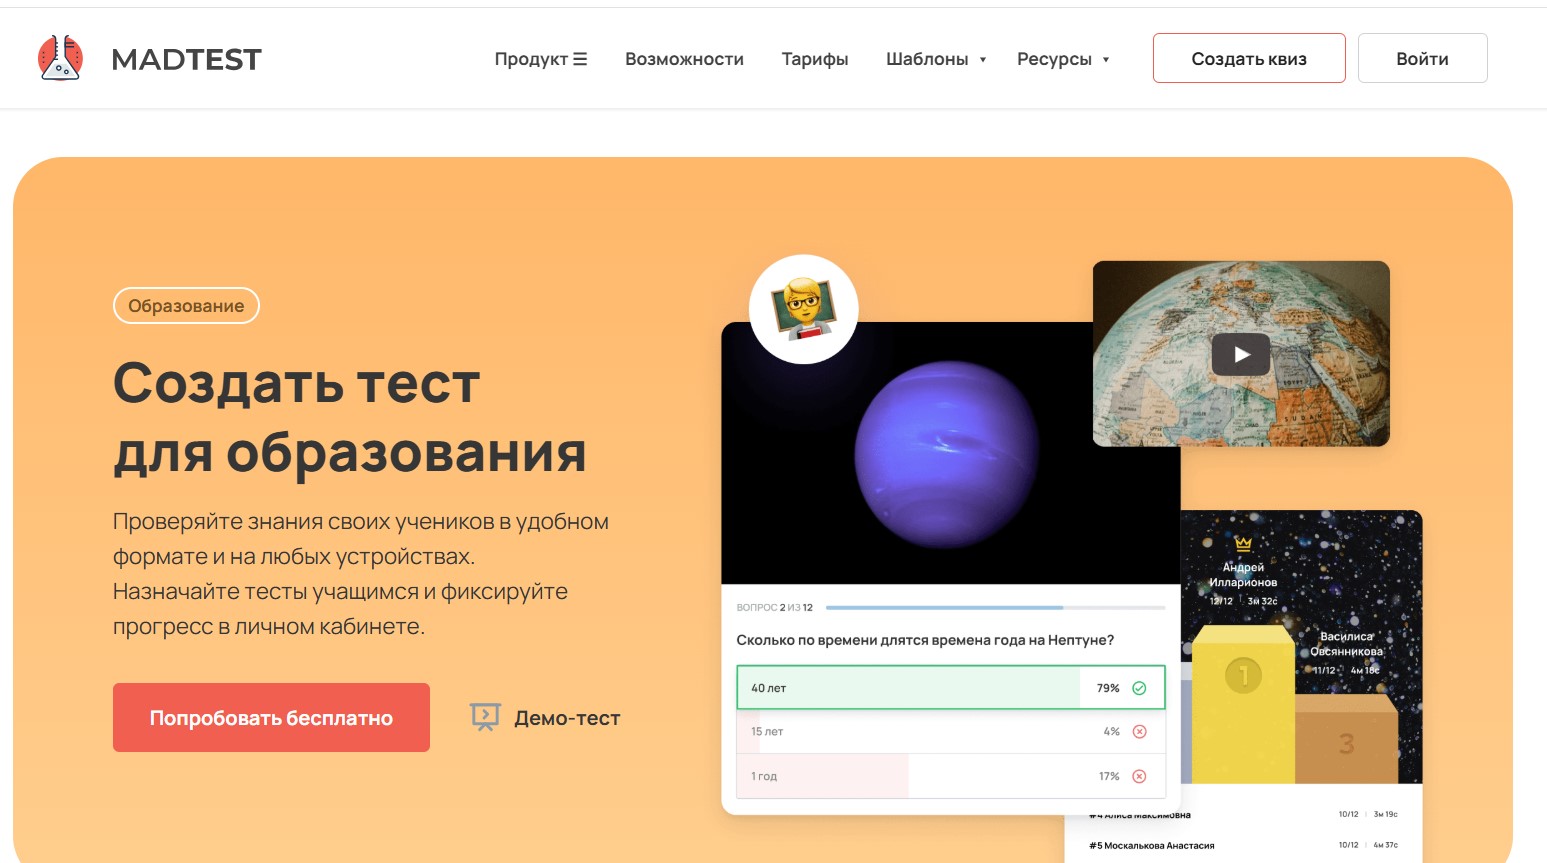Click red cross icon on 1 год answer

tap(1139, 776)
